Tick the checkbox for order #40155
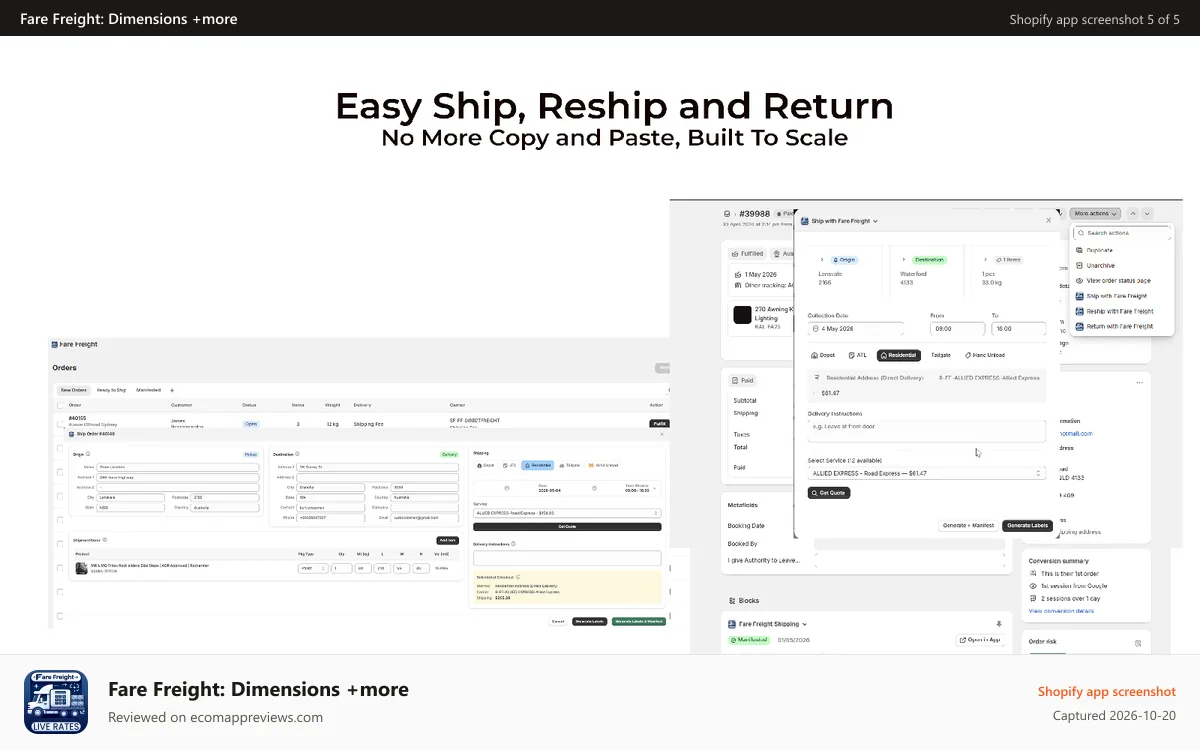The image size is (1200, 750). 60,424
